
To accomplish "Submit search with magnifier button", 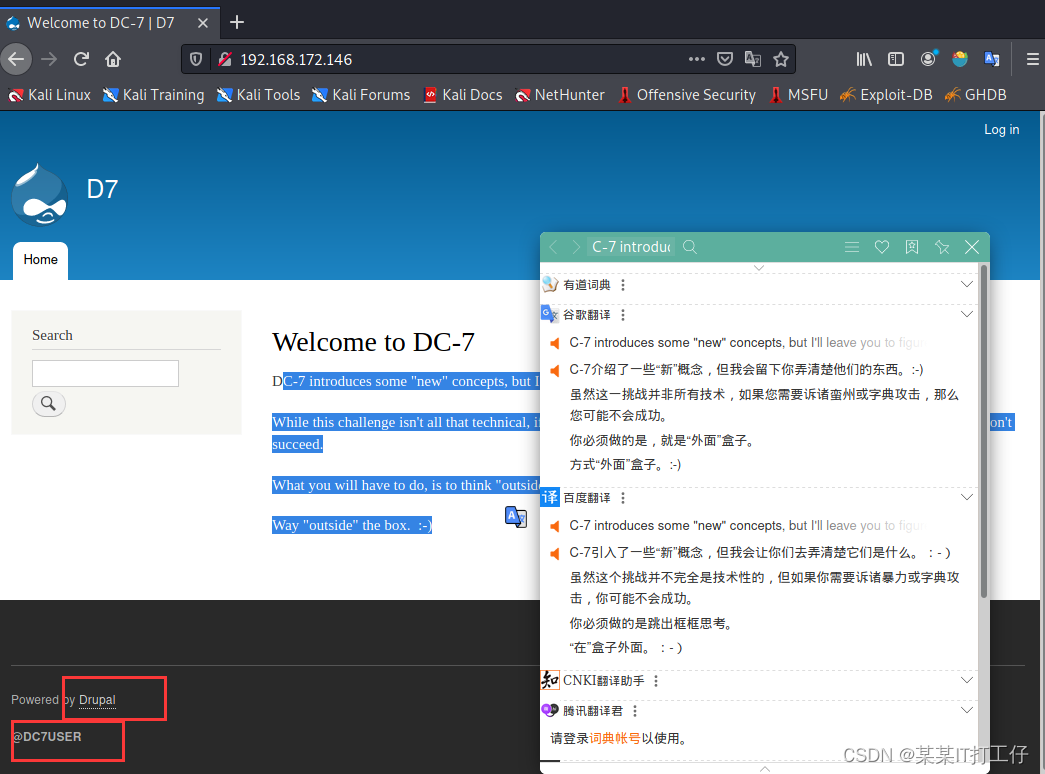I will (x=49, y=403).
